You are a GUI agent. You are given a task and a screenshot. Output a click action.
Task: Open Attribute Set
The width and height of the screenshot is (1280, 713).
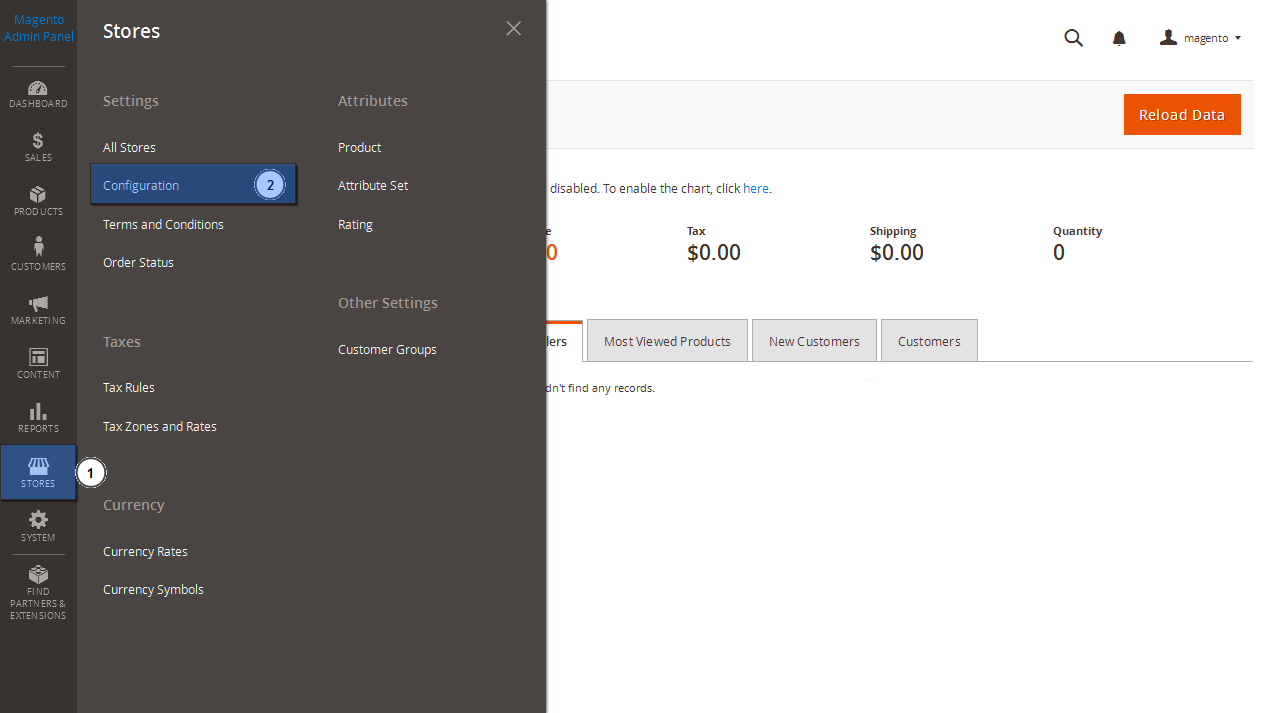(x=373, y=185)
